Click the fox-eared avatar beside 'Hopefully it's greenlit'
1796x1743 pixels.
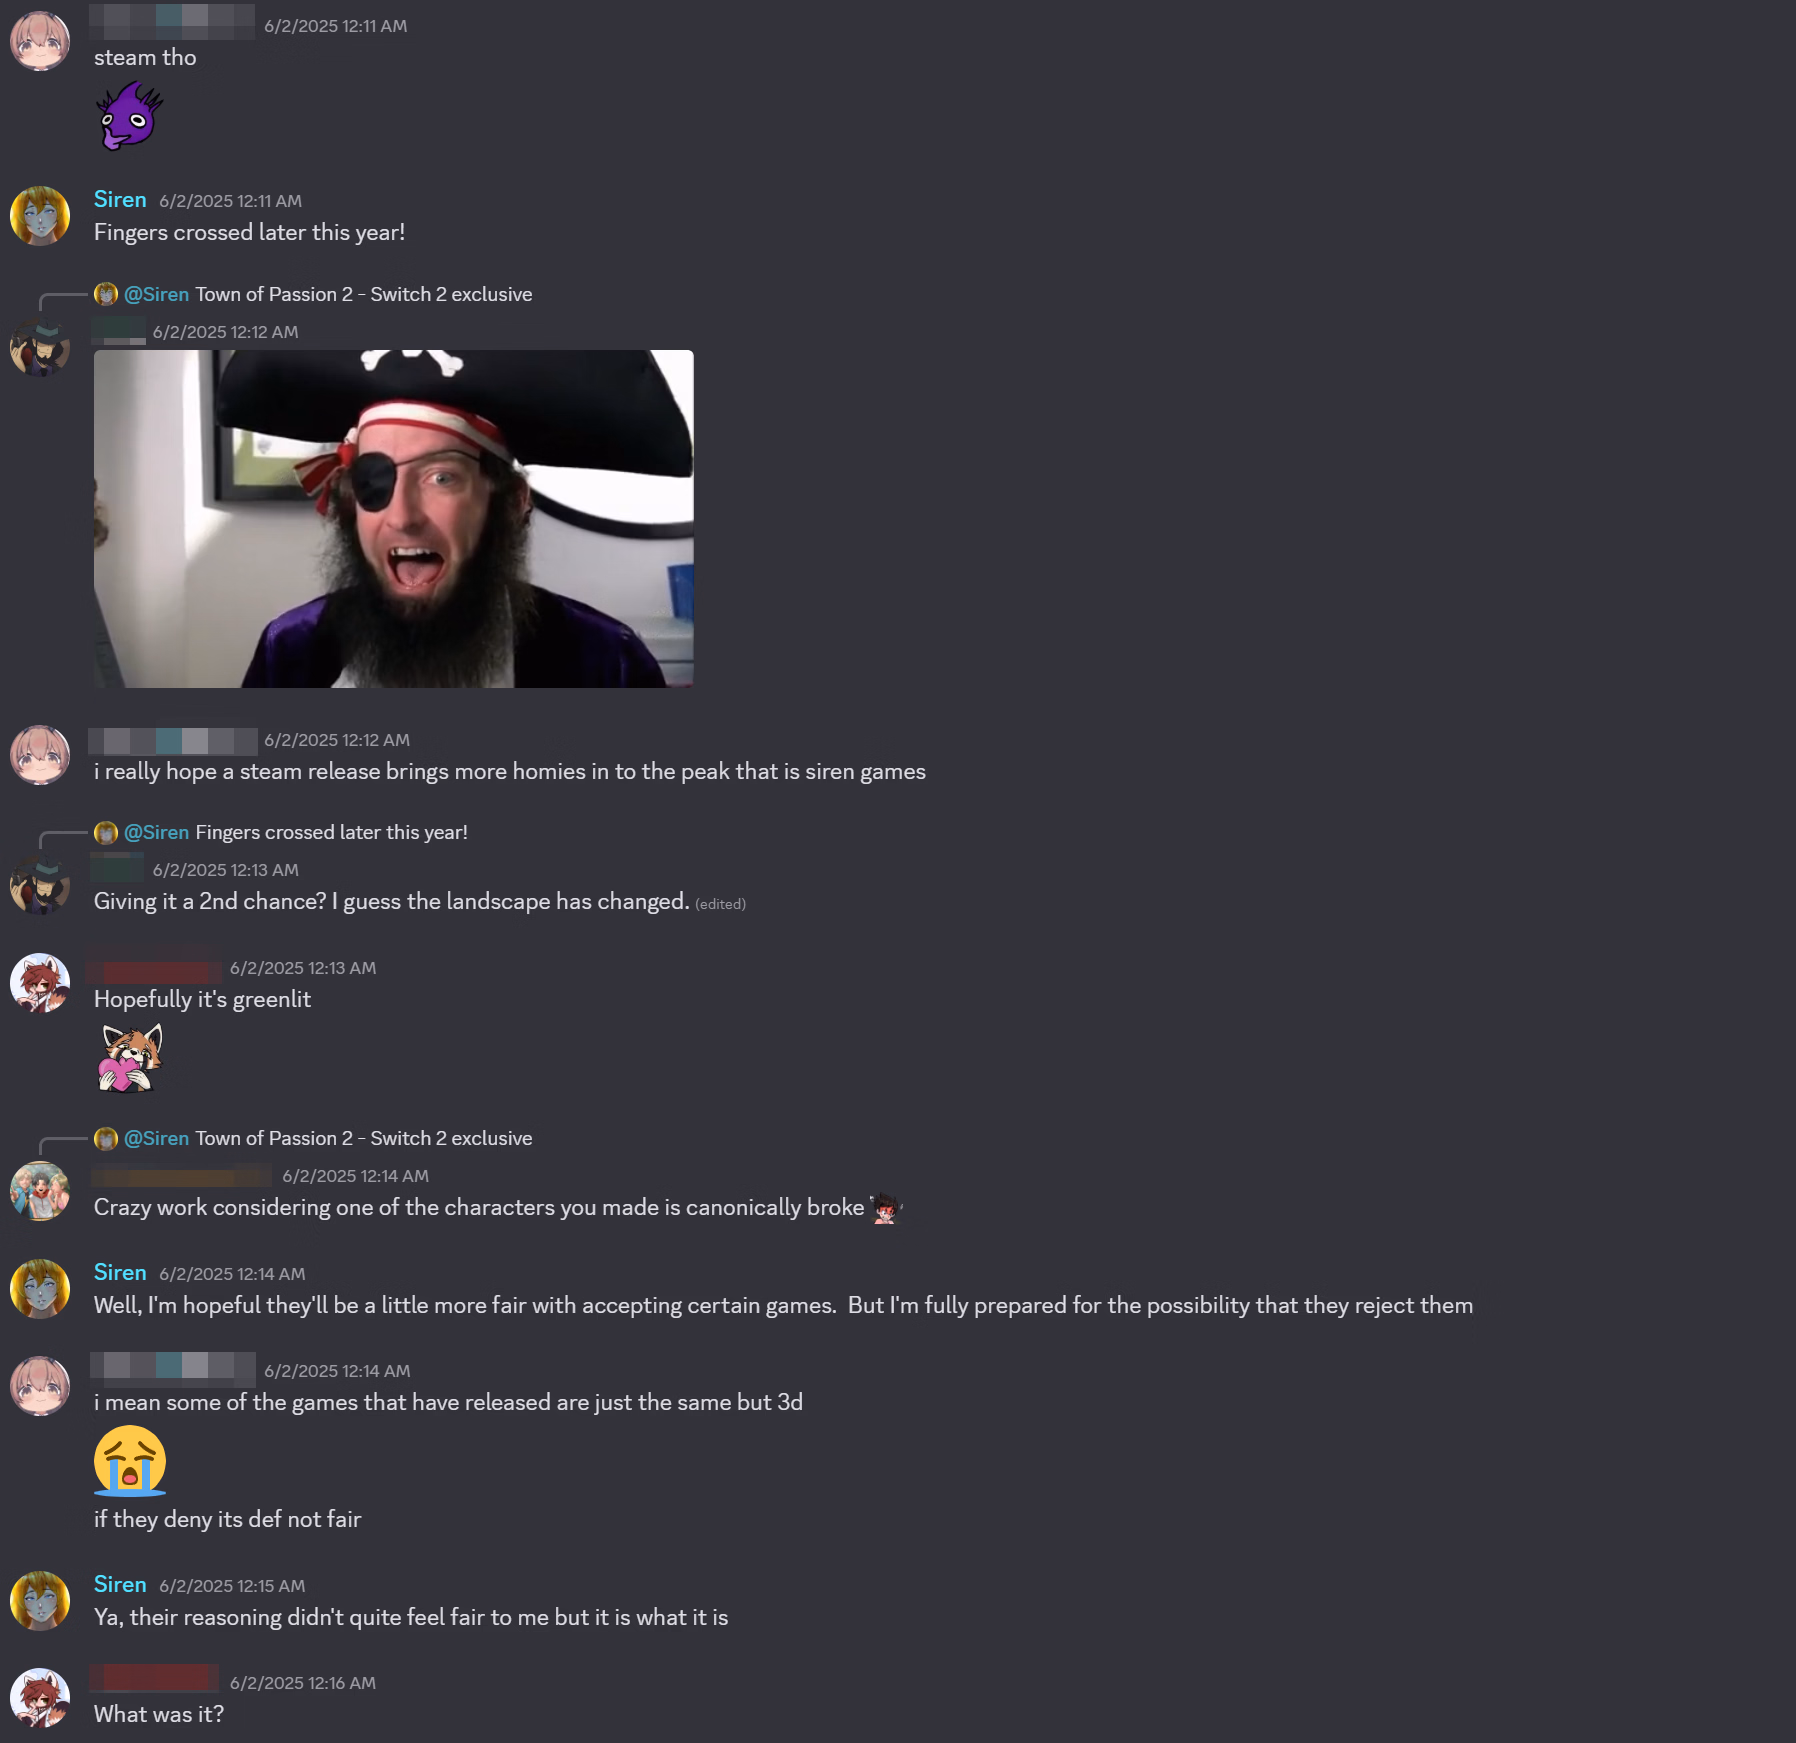tap(40, 984)
